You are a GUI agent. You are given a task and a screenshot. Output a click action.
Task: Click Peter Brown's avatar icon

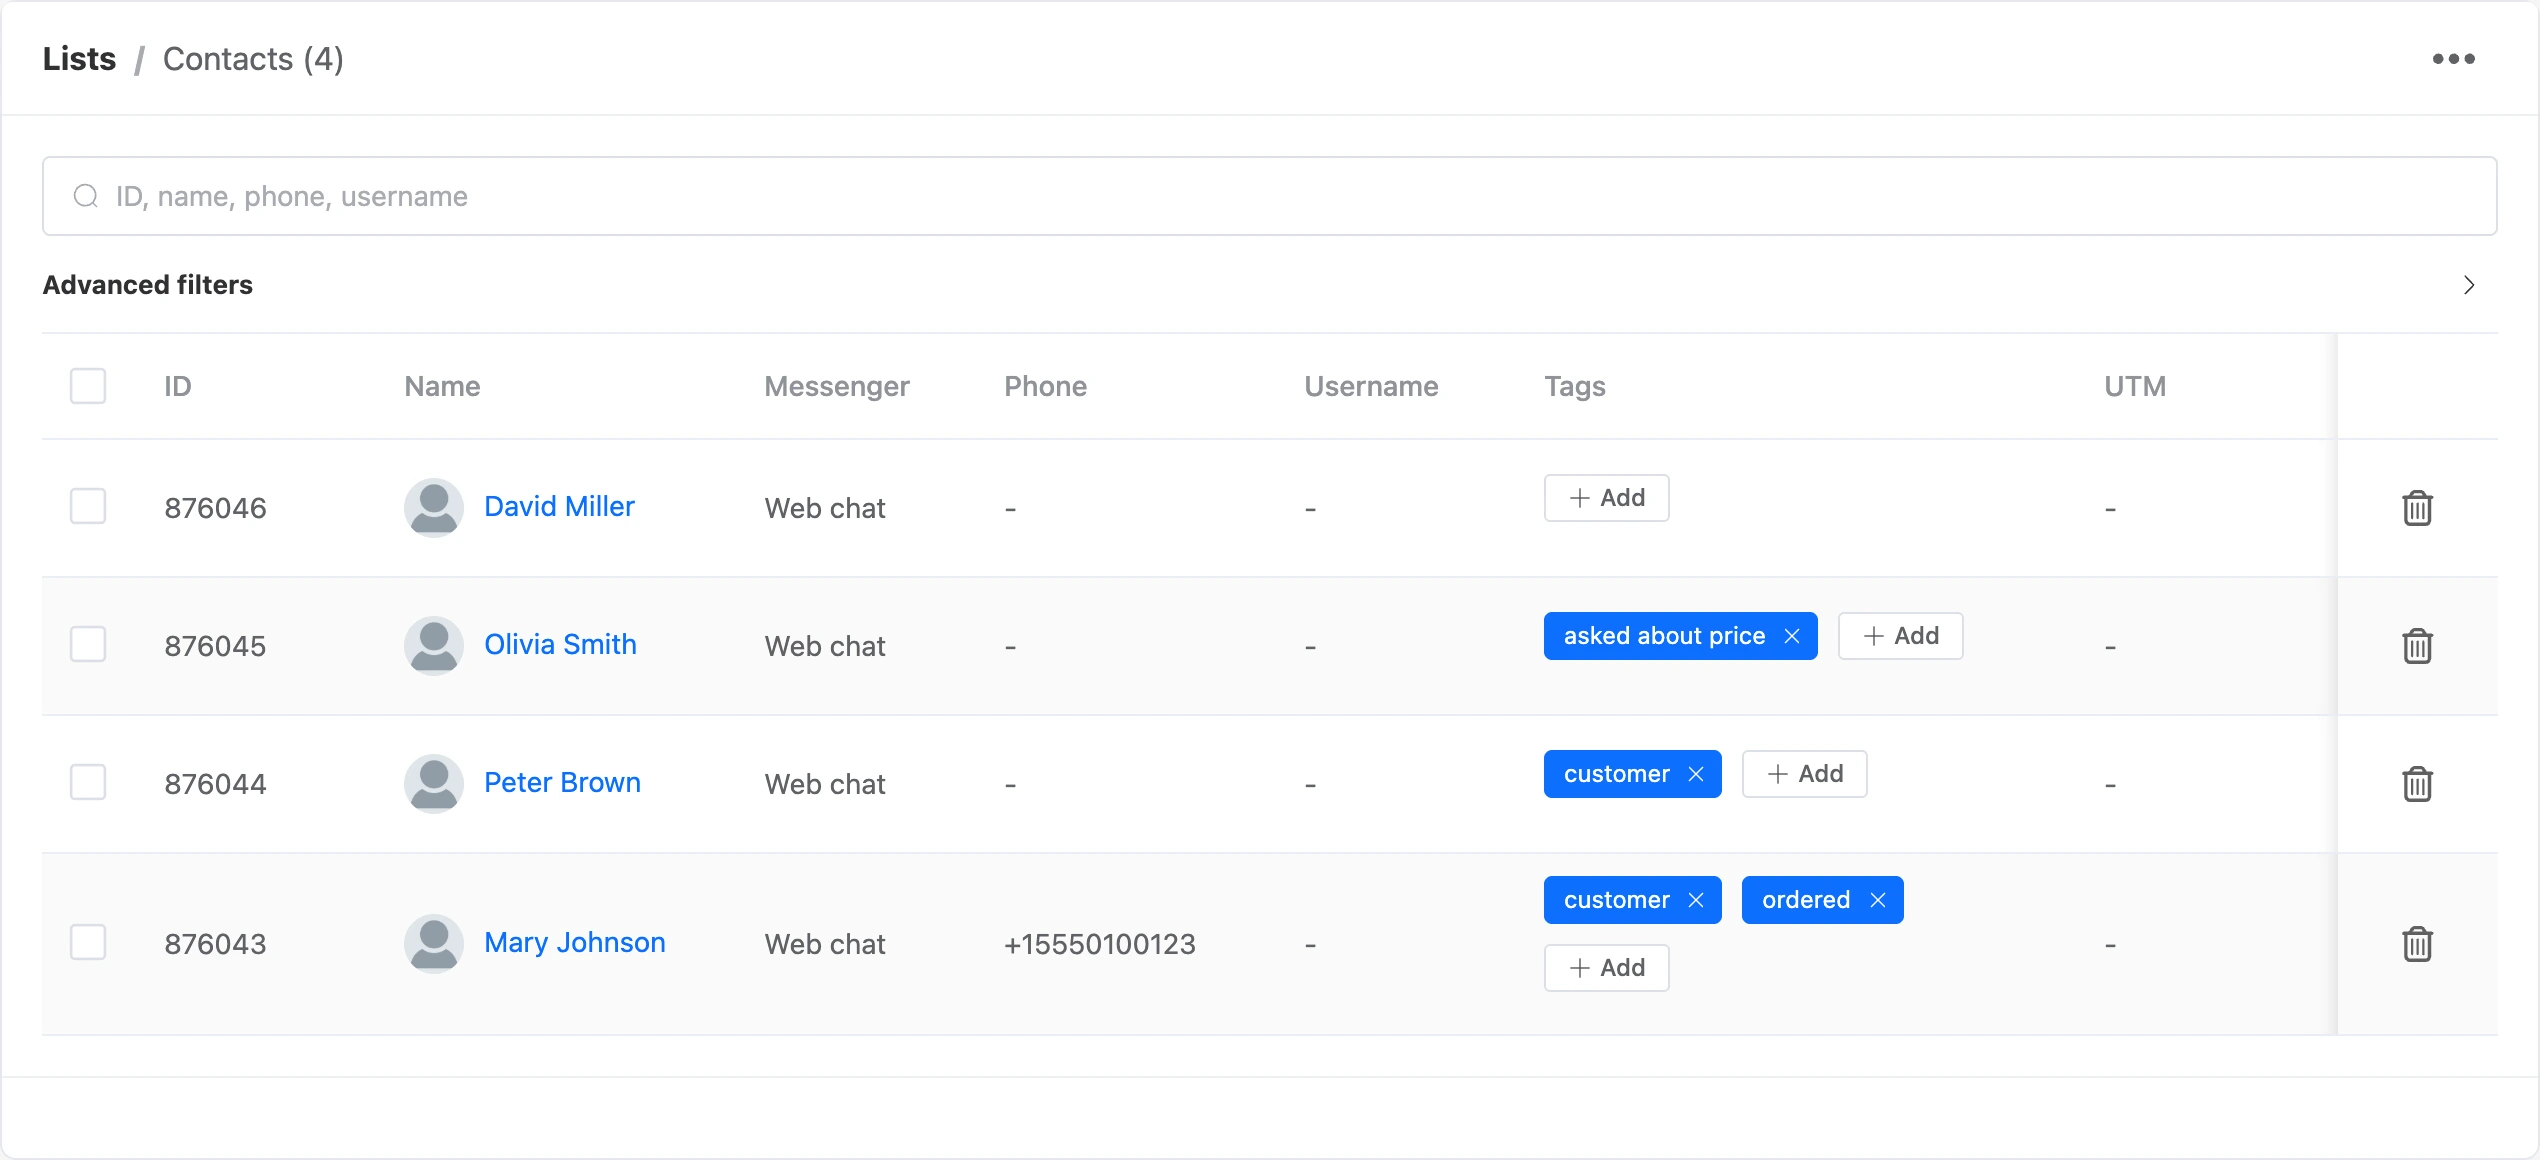point(434,784)
